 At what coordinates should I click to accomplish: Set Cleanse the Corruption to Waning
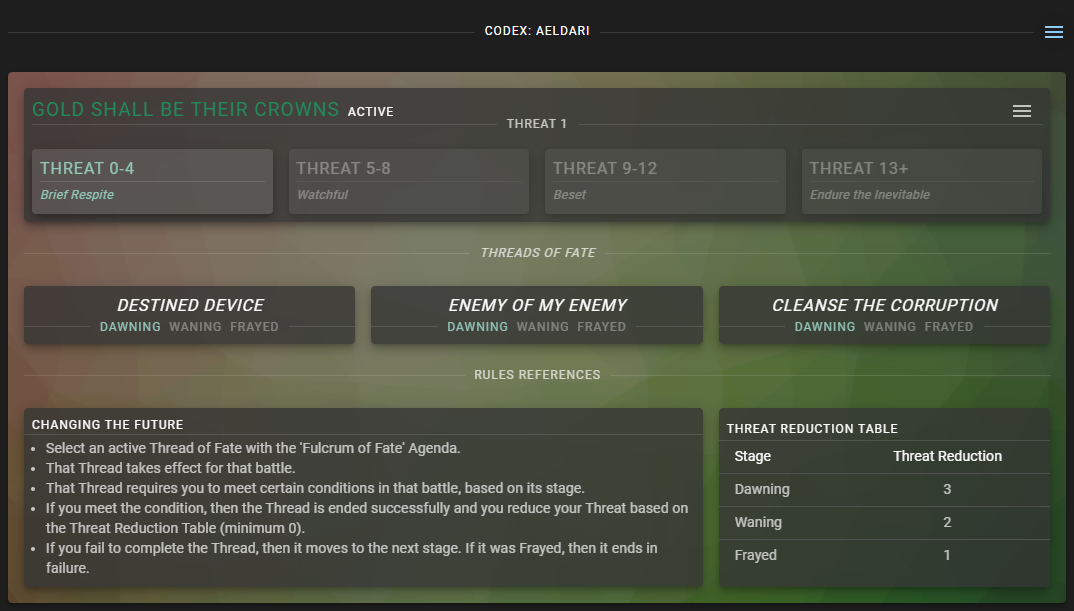coord(890,327)
